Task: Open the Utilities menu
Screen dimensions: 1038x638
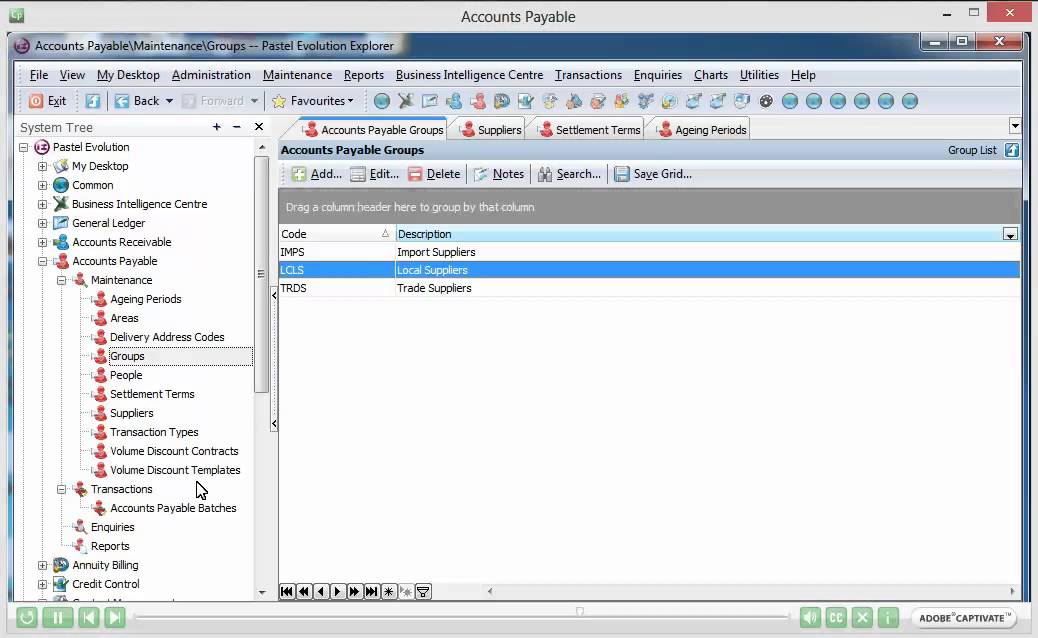Action: click(x=759, y=75)
